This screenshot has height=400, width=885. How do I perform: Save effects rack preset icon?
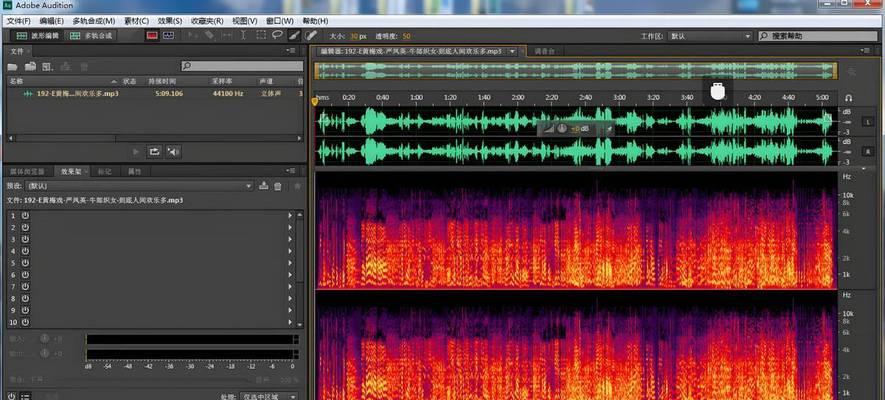[x=263, y=186]
